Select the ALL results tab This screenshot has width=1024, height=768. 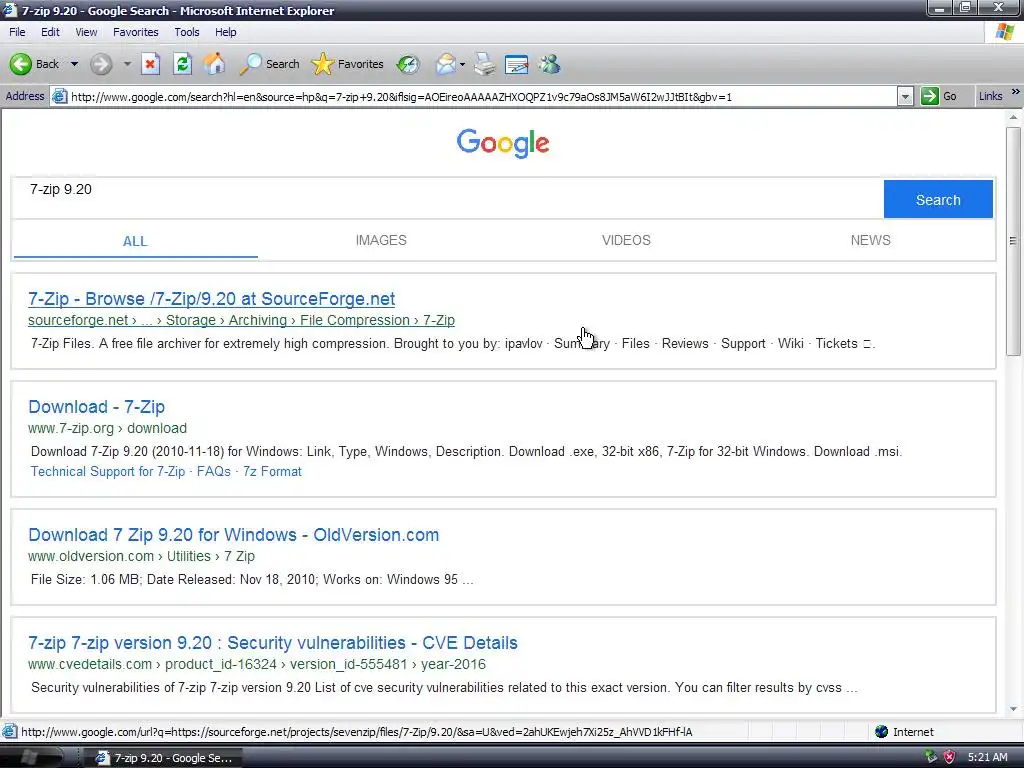point(135,241)
